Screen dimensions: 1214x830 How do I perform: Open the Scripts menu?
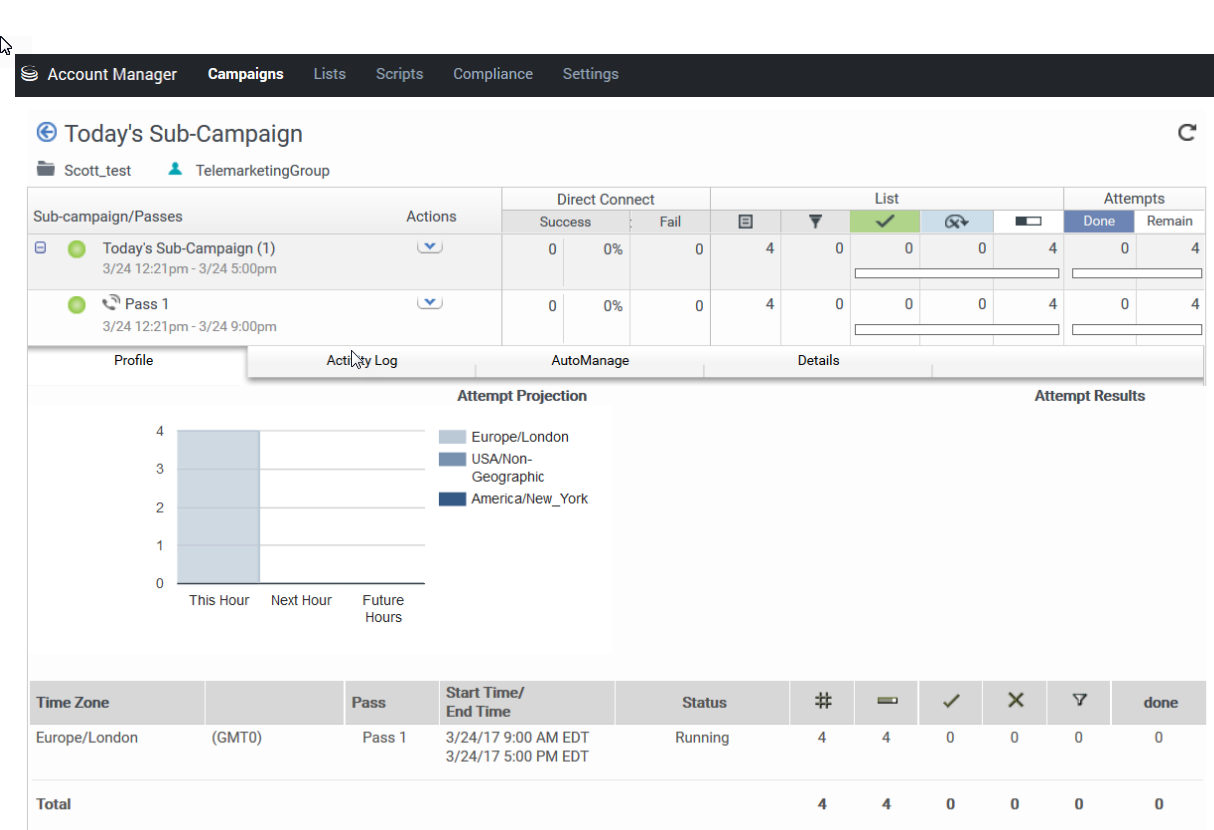[399, 74]
